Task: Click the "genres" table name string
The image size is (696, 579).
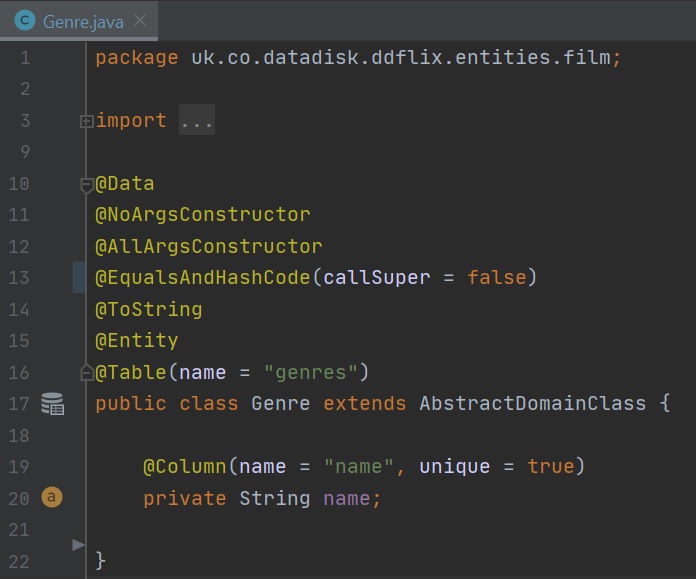Action: coord(310,373)
